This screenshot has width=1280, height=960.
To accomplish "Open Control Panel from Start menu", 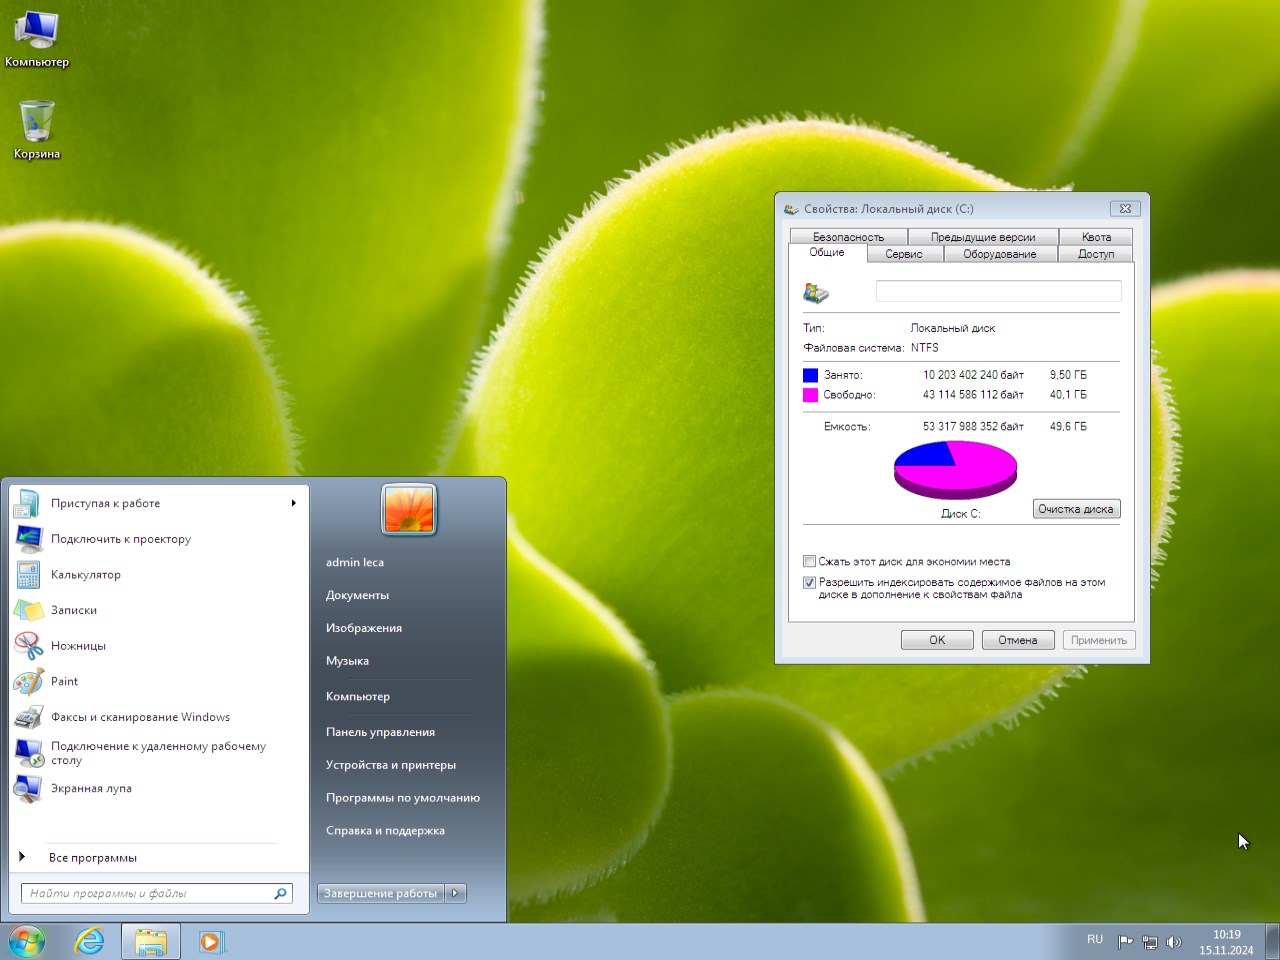I will pyautogui.click(x=380, y=732).
